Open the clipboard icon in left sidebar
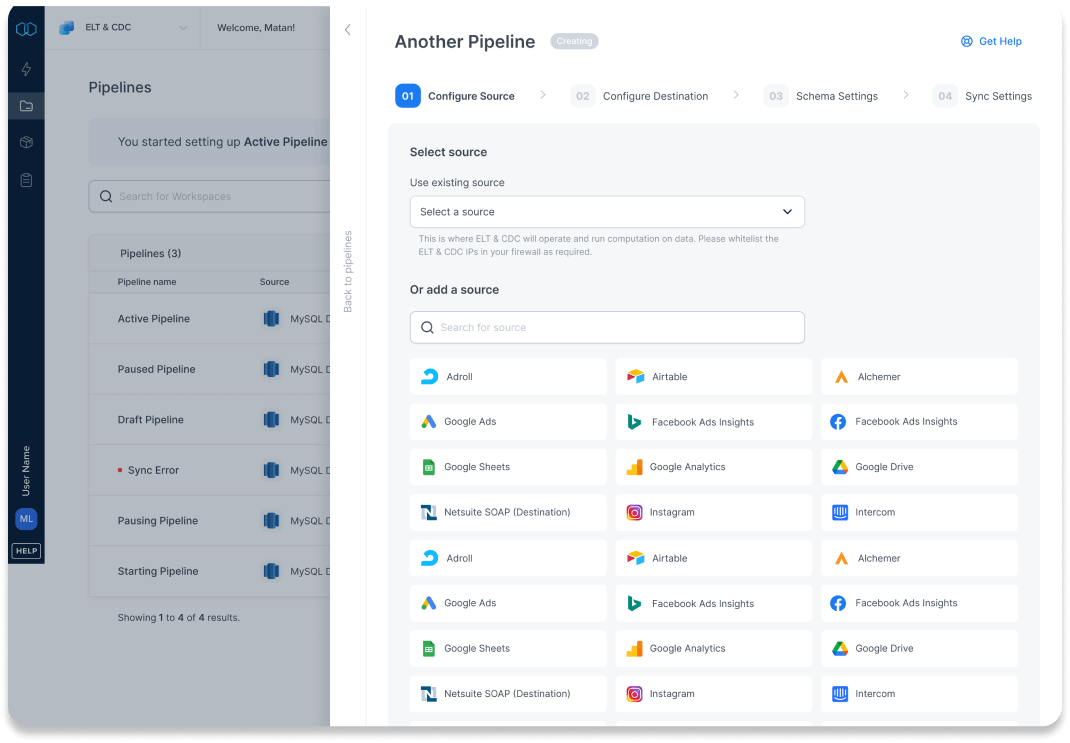Screen dimensions: 1070x743 click(26, 180)
